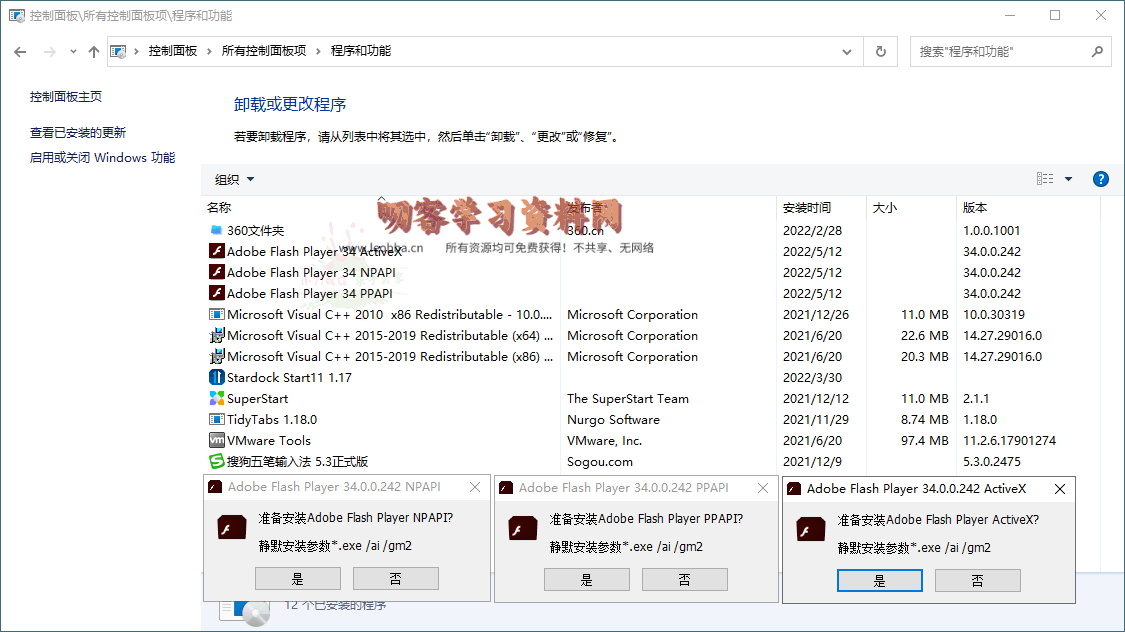1125x632 pixels.
Task: Click the VMware Tools icon
Action: coord(216,440)
